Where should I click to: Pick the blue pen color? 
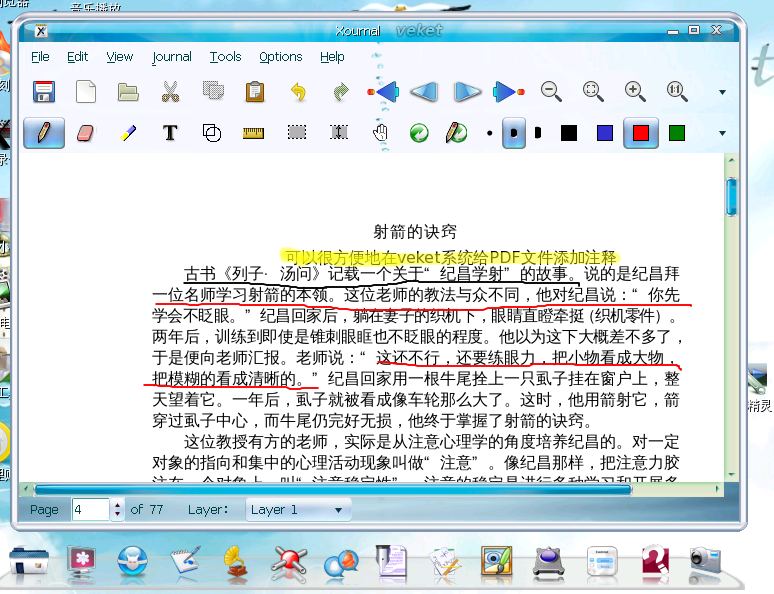605,133
